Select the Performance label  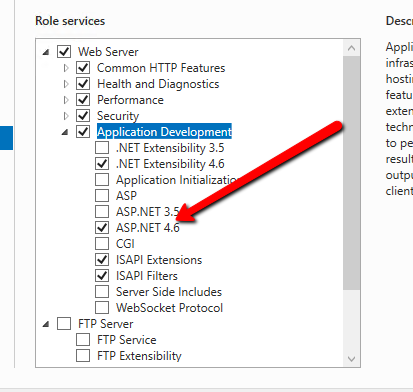tap(130, 100)
